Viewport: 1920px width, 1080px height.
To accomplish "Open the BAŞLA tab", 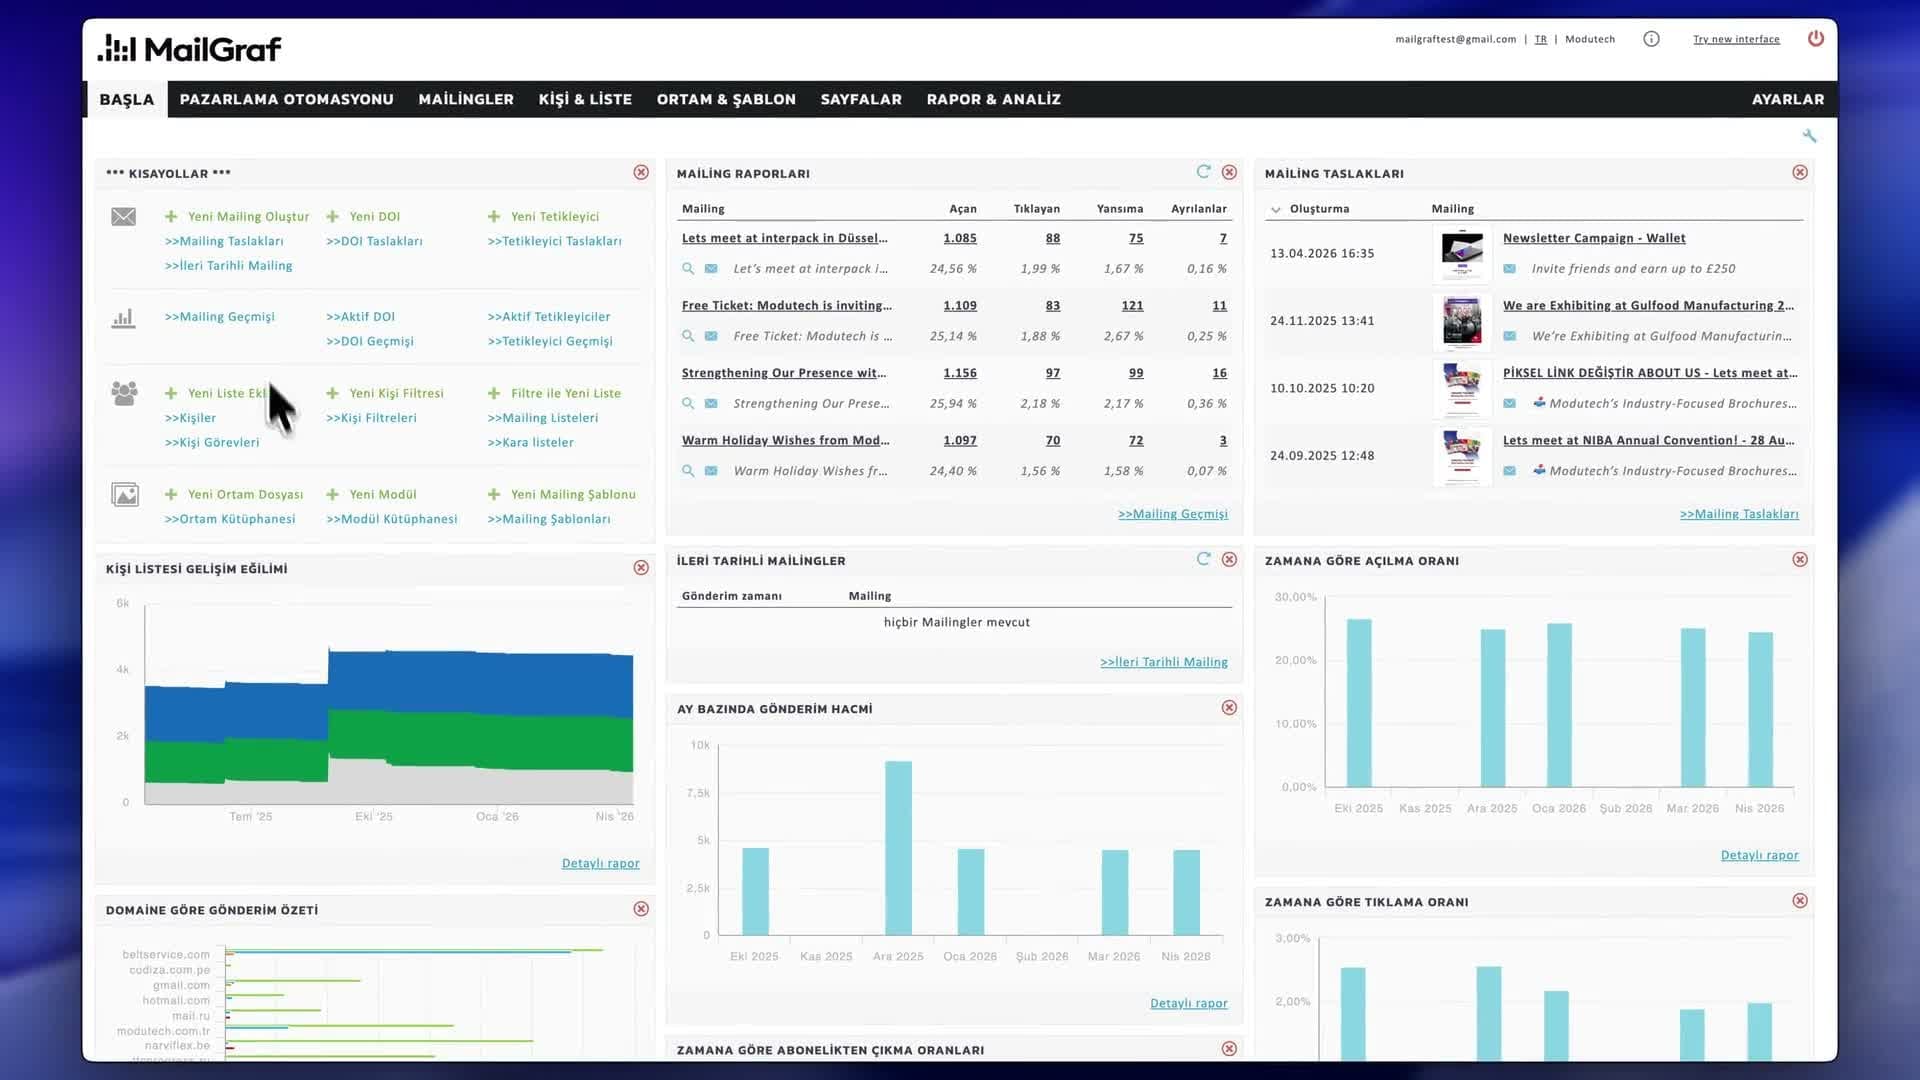I will coord(127,99).
